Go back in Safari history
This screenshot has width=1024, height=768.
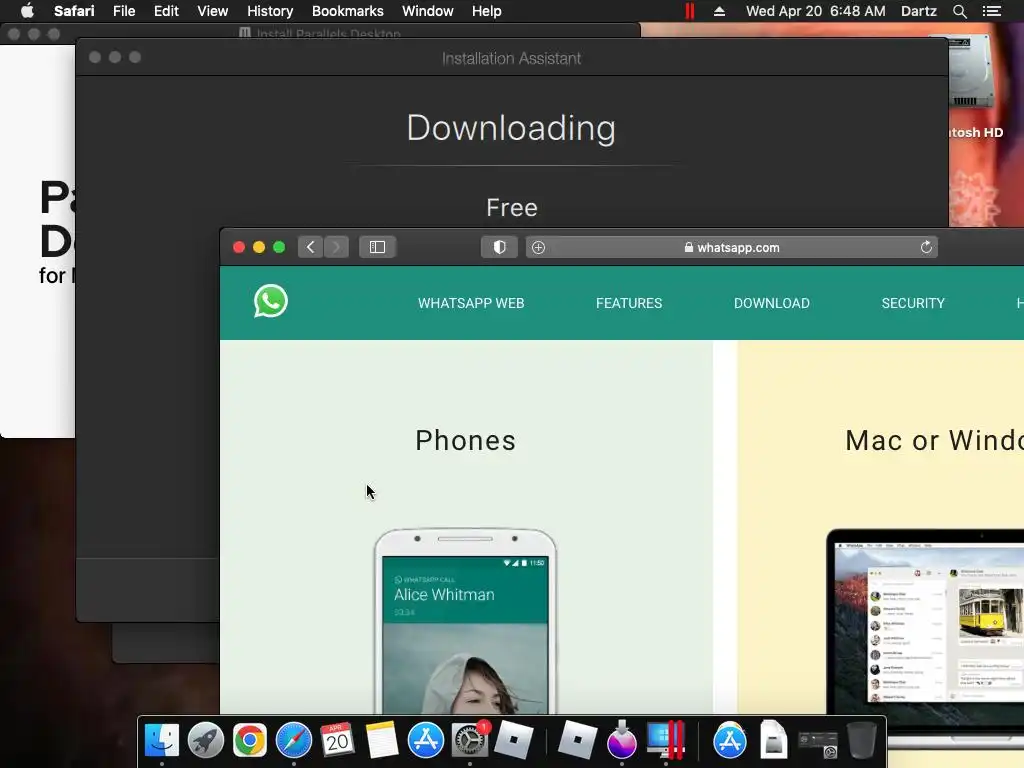(311, 248)
